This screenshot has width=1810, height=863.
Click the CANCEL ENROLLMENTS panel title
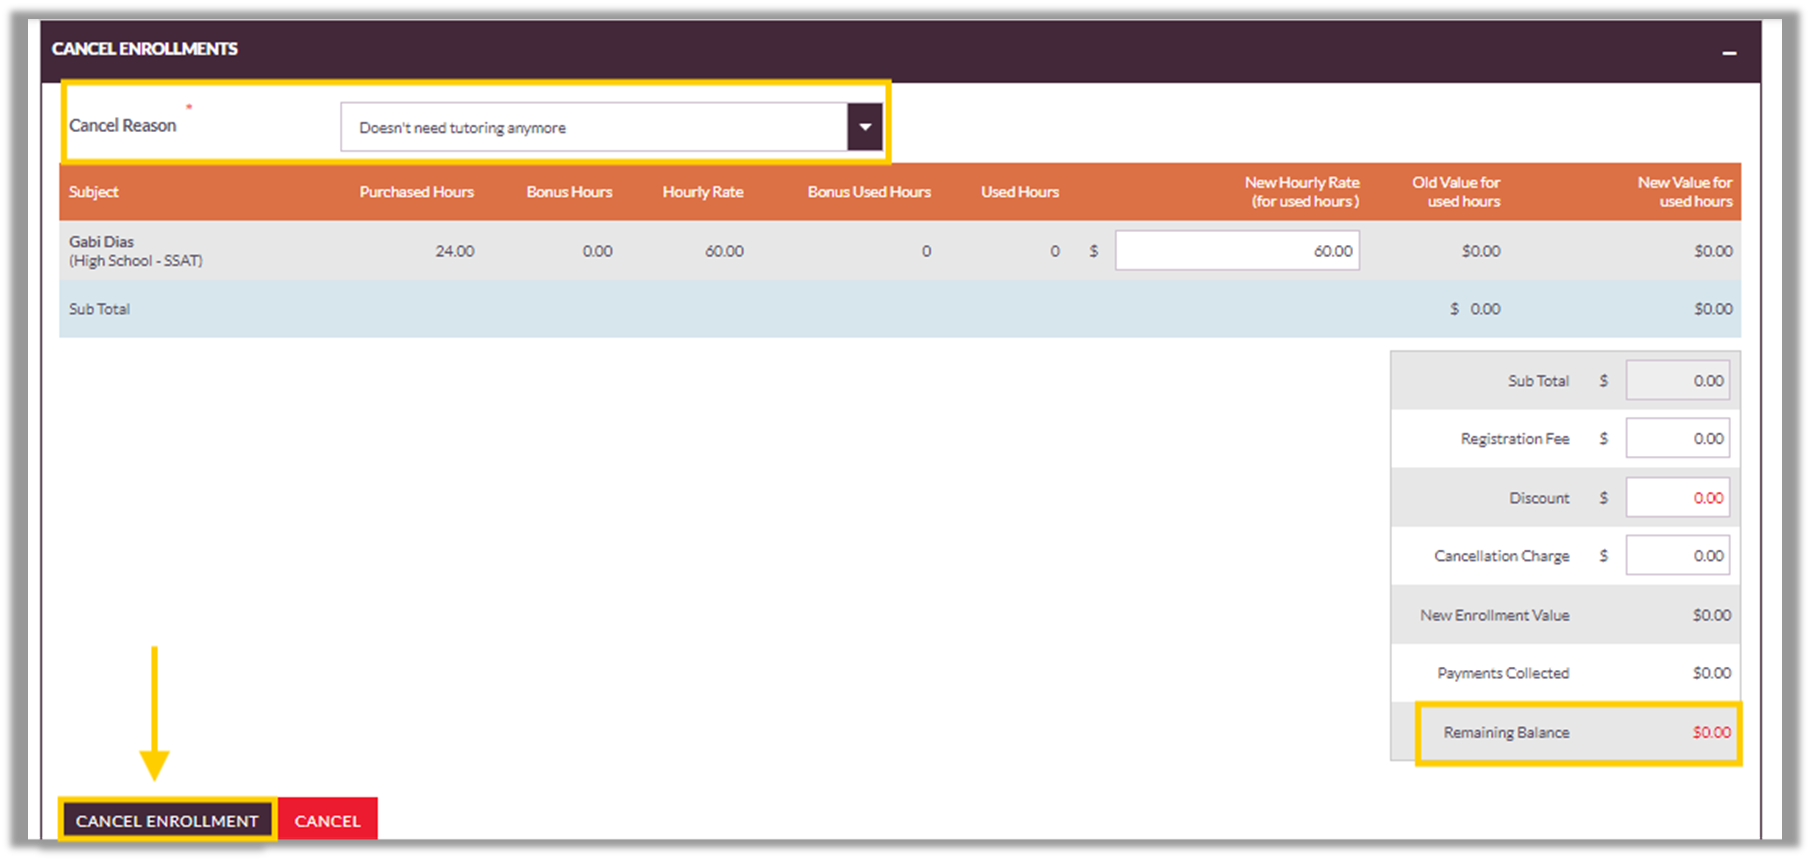pos(145,48)
